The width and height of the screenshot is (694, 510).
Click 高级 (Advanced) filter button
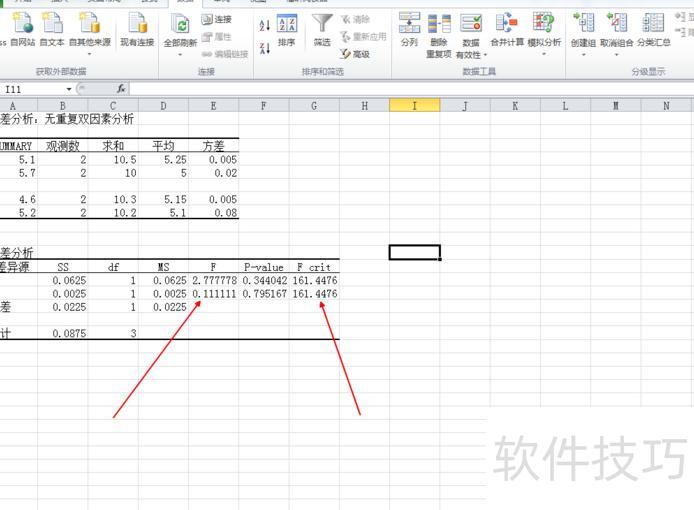pyautogui.click(x=355, y=54)
